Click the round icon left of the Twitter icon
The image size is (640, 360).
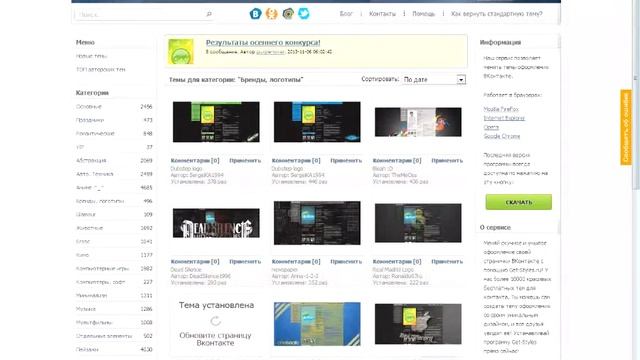[288, 14]
